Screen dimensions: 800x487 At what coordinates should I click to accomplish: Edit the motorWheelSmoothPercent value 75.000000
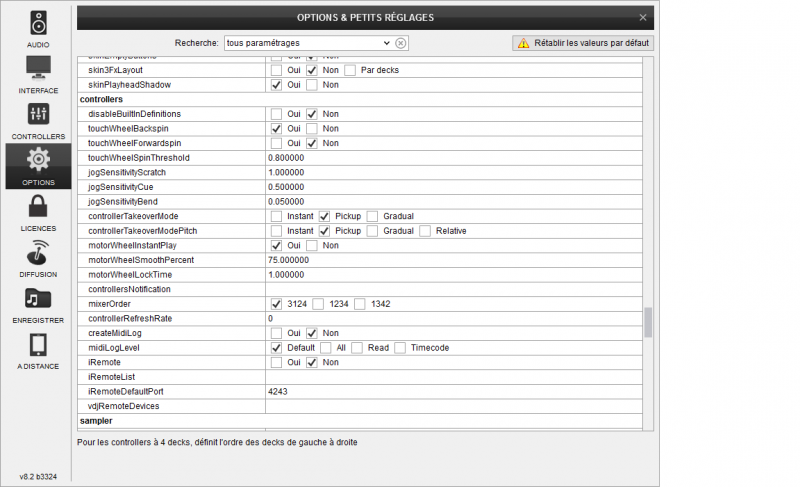click(454, 260)
